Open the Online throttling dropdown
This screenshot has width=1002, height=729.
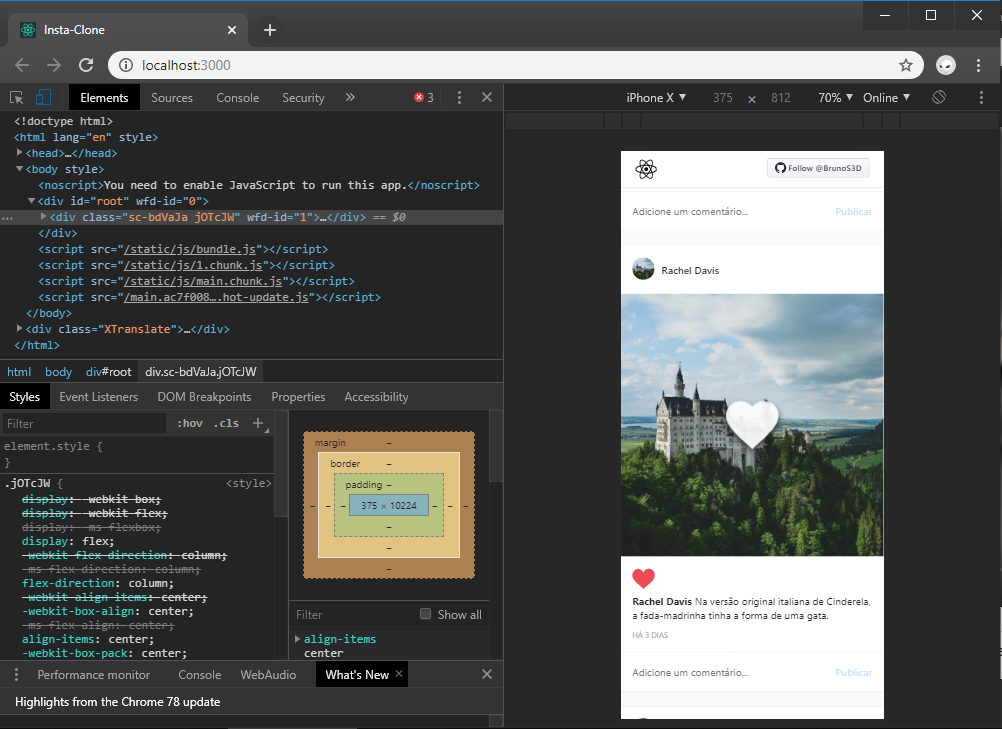(886, 98)
